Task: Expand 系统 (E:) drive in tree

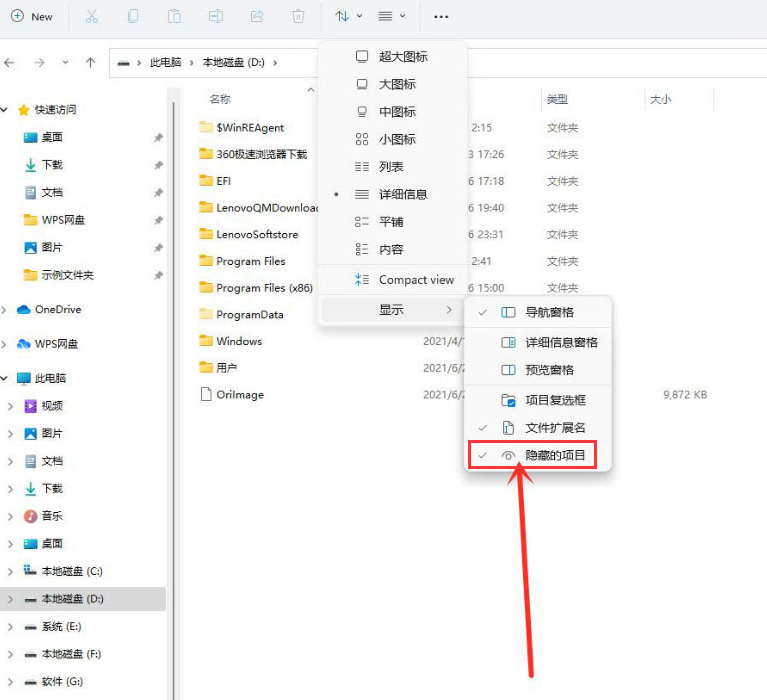Action: click(10, 627)
